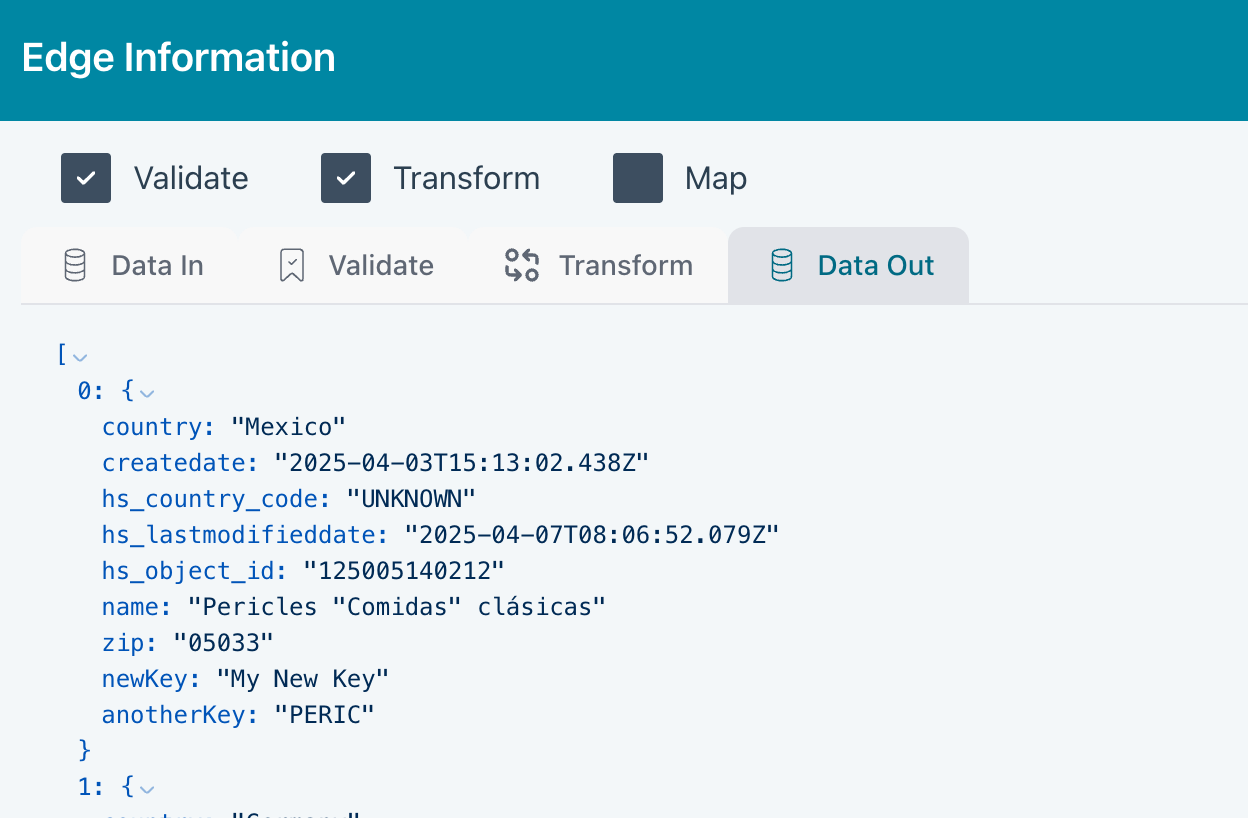Collapse the item 1 object chevron

point(147,789)
